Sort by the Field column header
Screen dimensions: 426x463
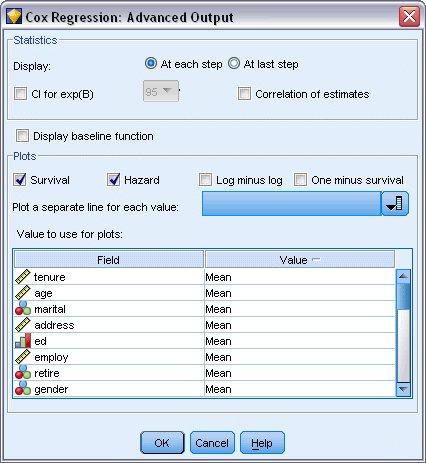pos(109,260)
